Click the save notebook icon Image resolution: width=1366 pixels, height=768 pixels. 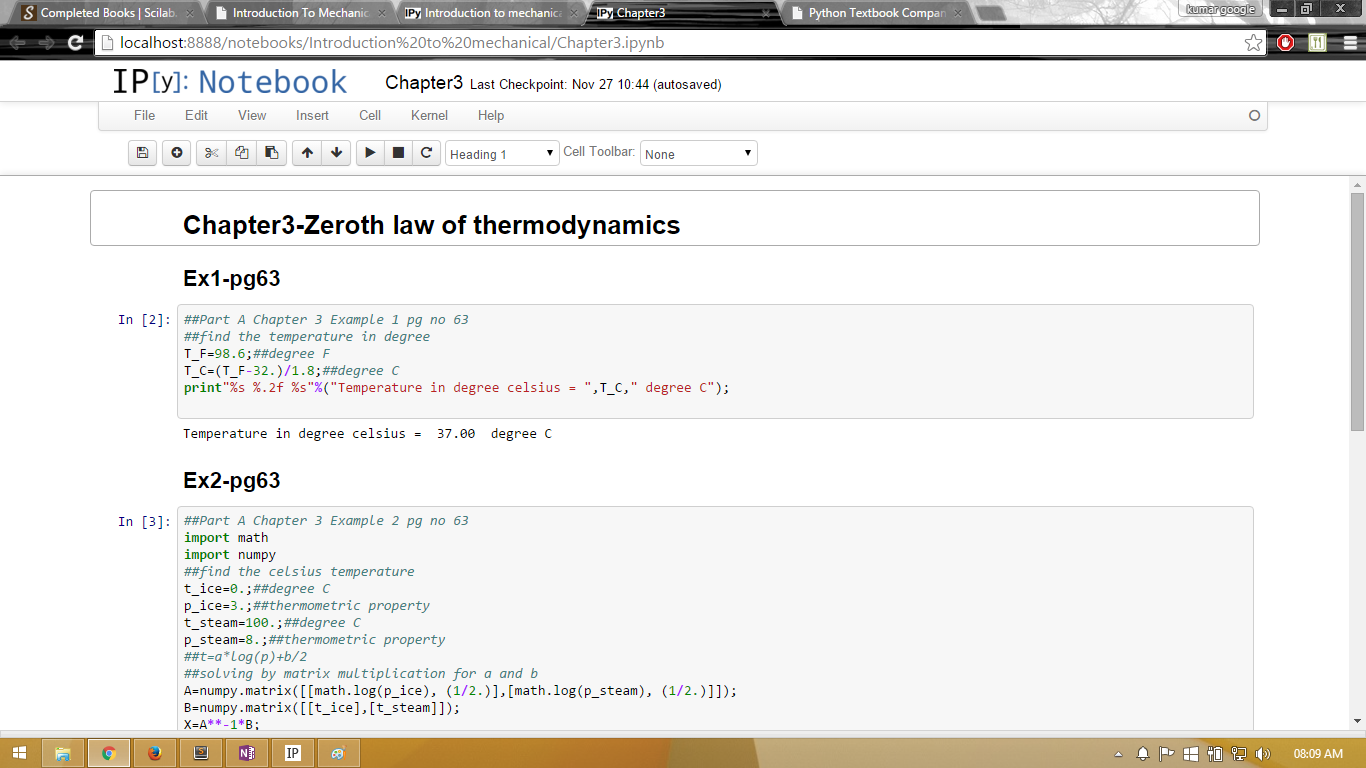coord(142,153)
